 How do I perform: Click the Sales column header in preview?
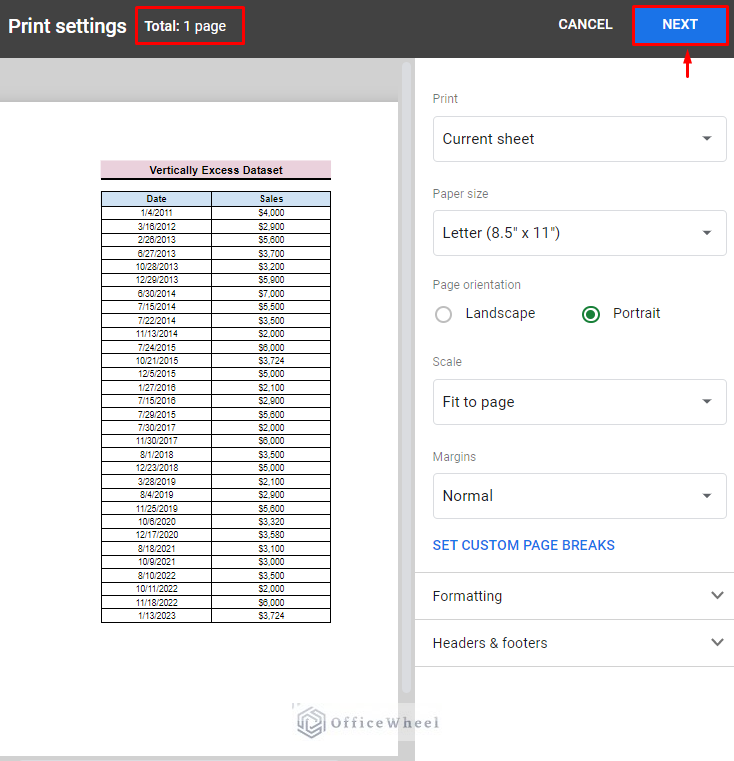pos(271,199)
